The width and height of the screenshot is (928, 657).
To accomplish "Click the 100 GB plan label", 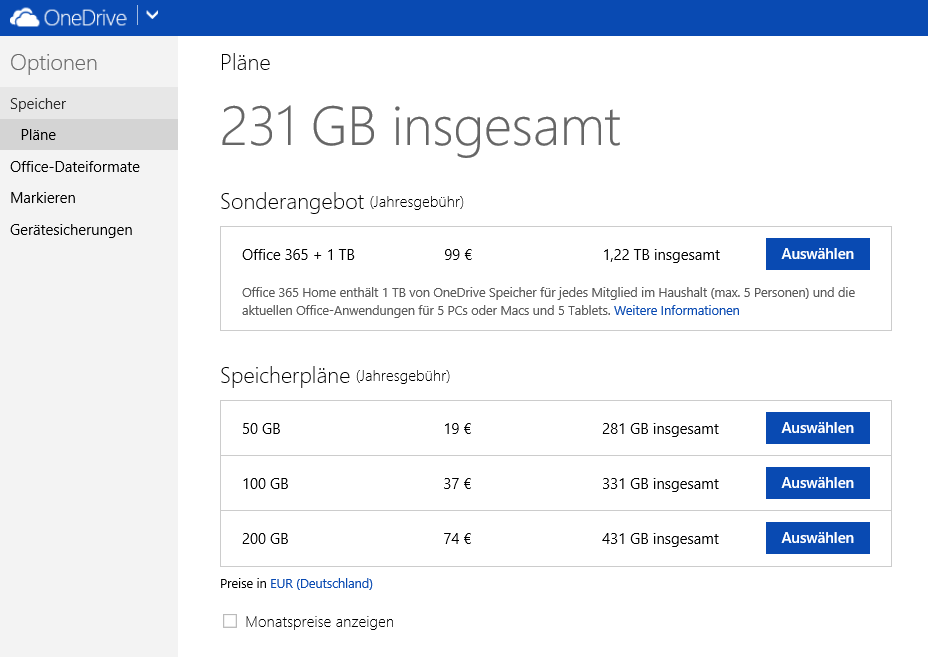I will tap(265, 484).
